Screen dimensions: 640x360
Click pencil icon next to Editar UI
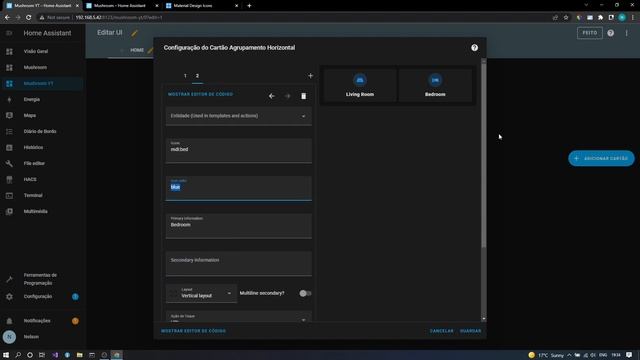tap(134, 33)
